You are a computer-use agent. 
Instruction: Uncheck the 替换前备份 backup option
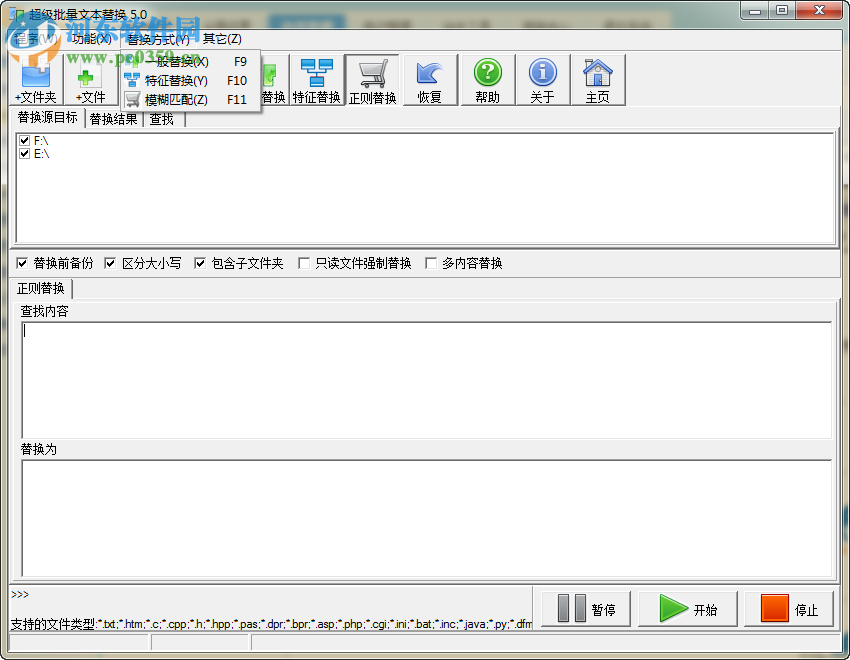21,263
